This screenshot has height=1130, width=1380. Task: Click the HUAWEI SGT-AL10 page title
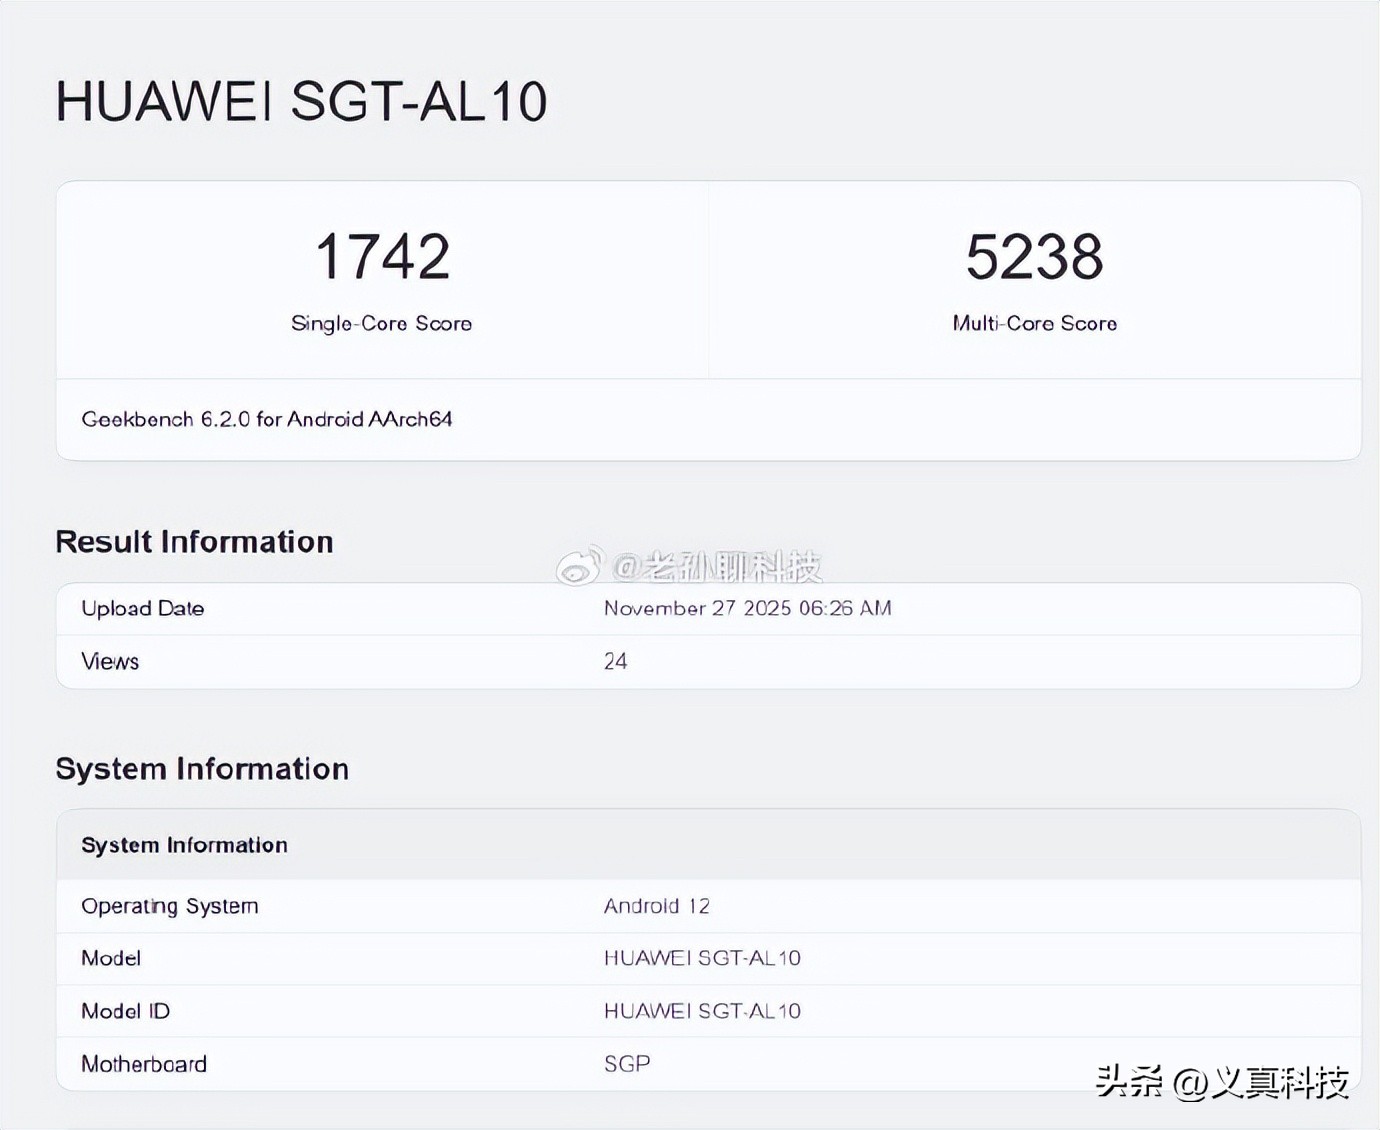coord(301,101)
